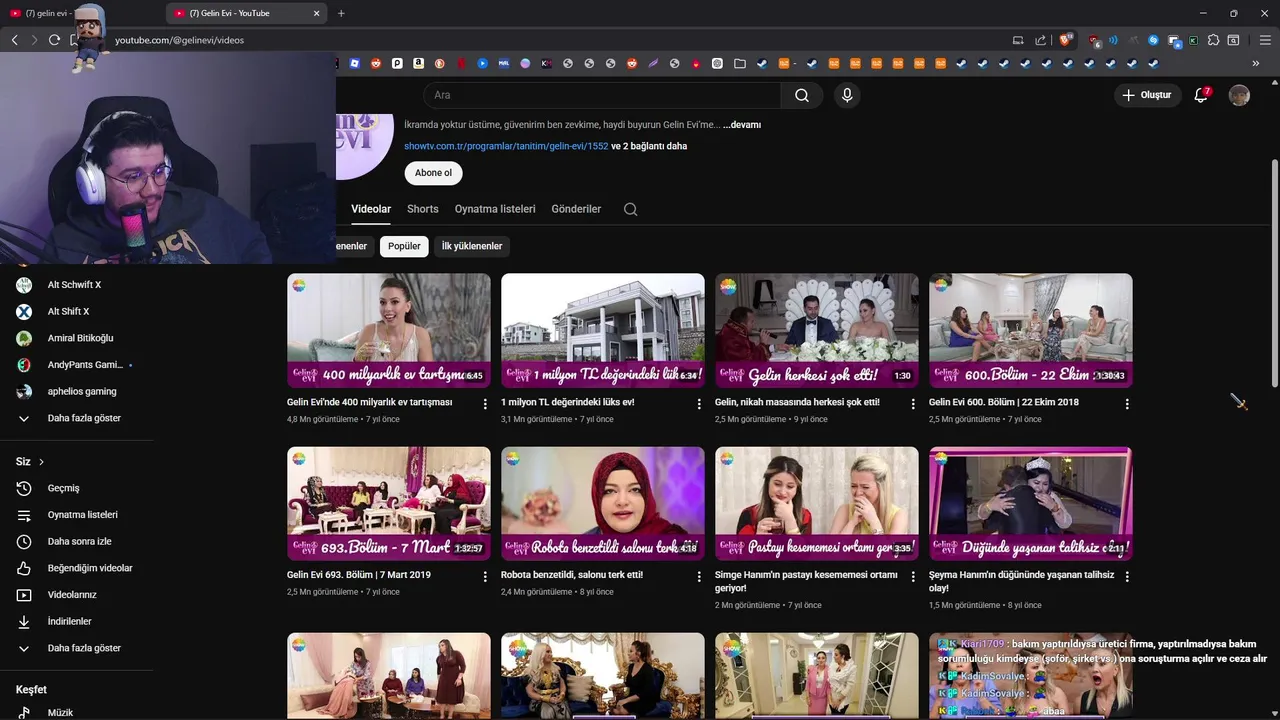Open 'Gelin Evi 600. Bölüm | 22 Ekim 2018' title
1280x720 pixels.
tap(1004, 402)
